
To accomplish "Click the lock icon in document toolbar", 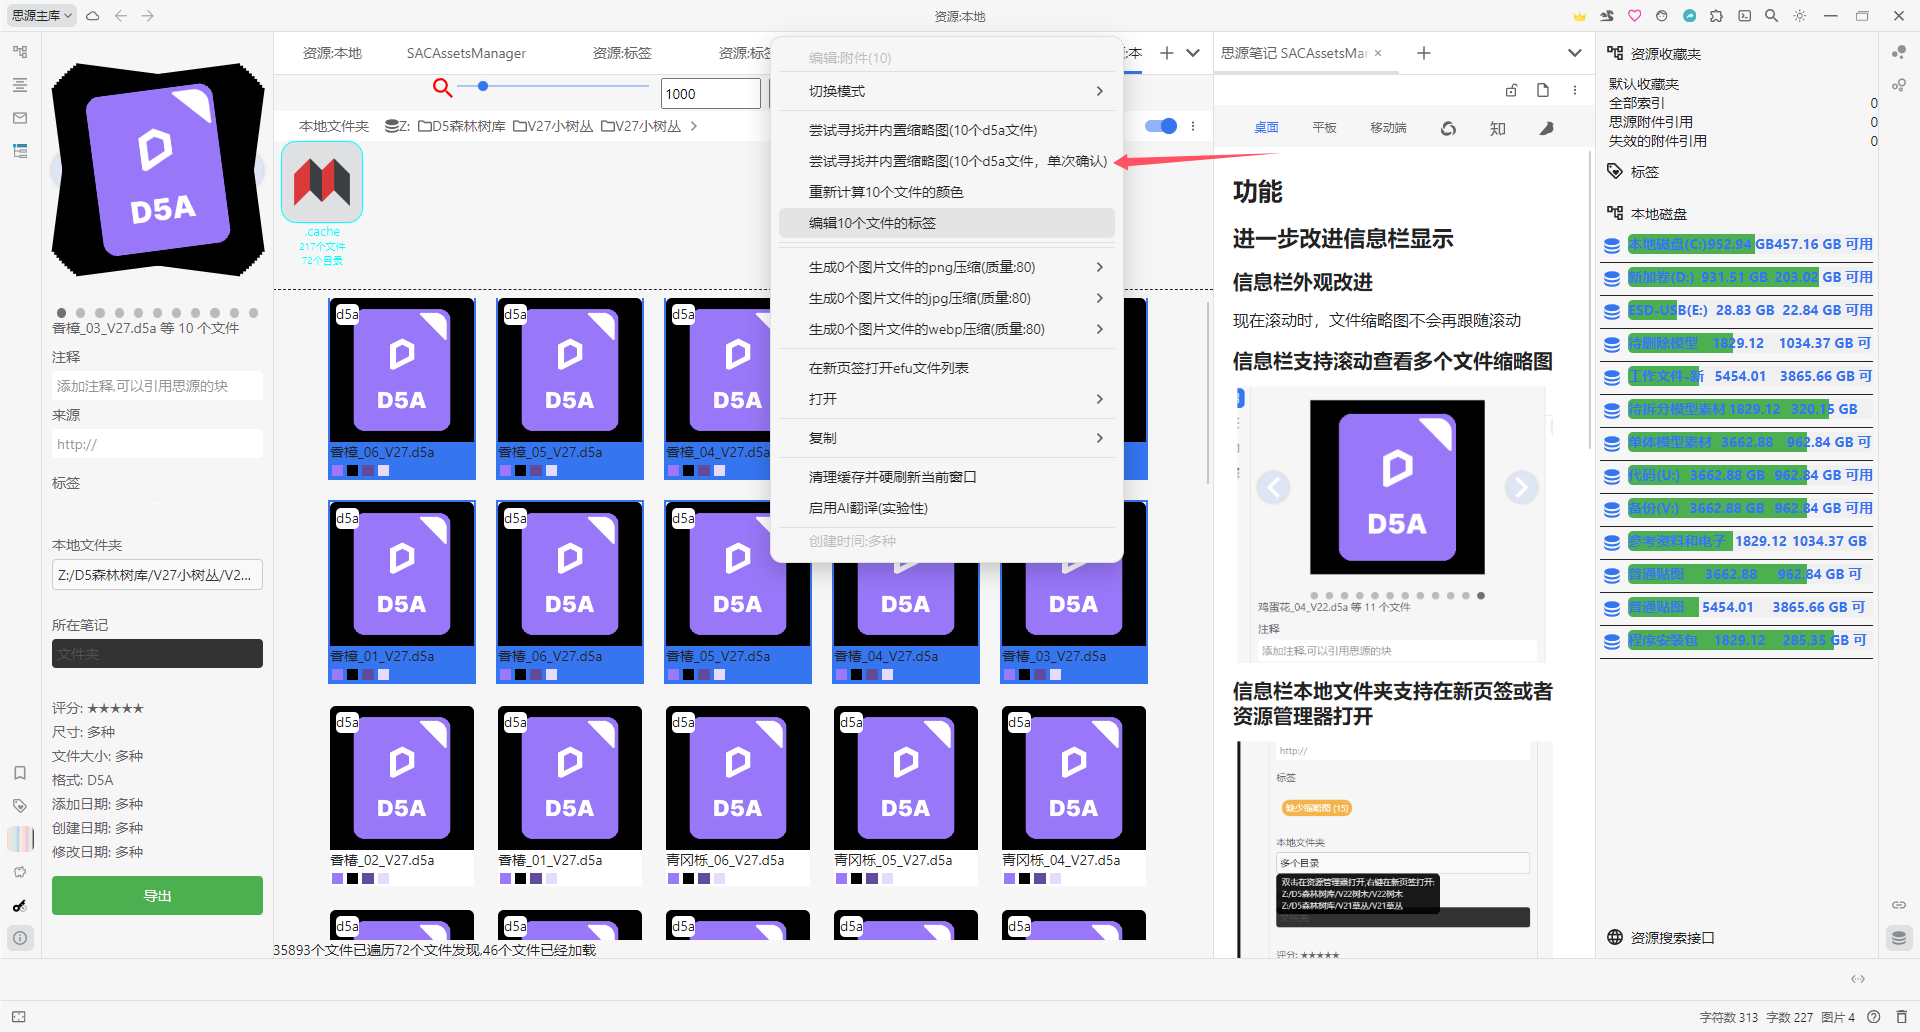I will click(x=1511, y=91).
